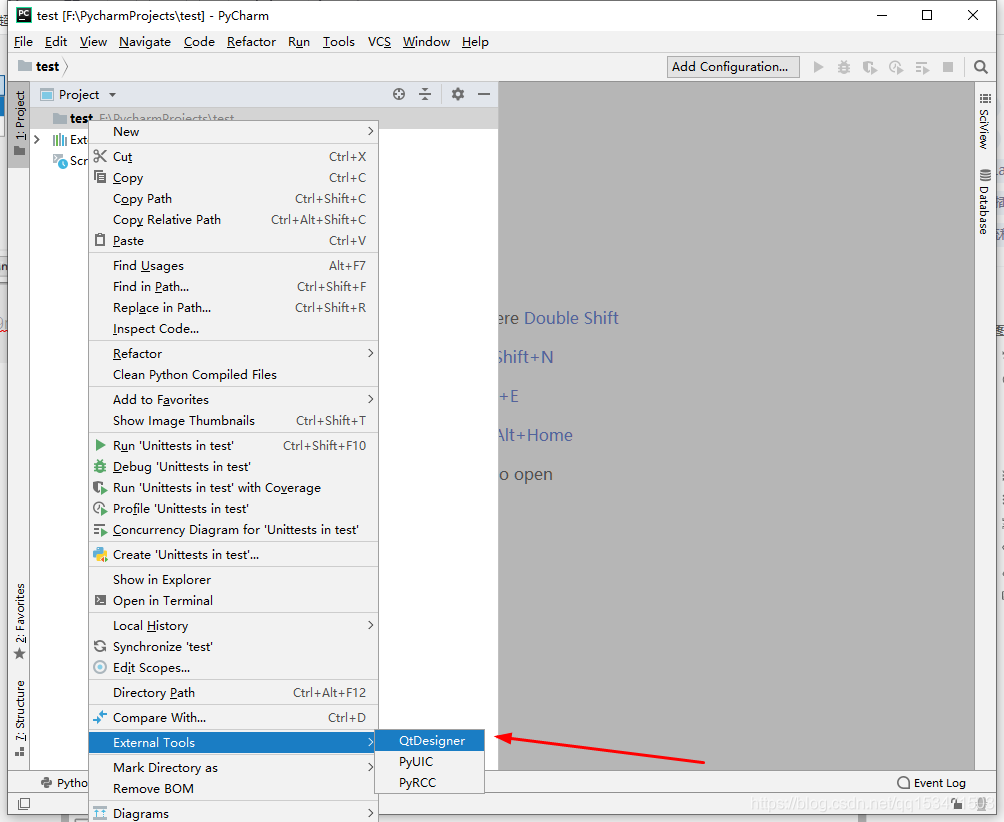The image size is (1004, 822).
Task: Choose Synchronize 'test'
Action: pos(233,647)
